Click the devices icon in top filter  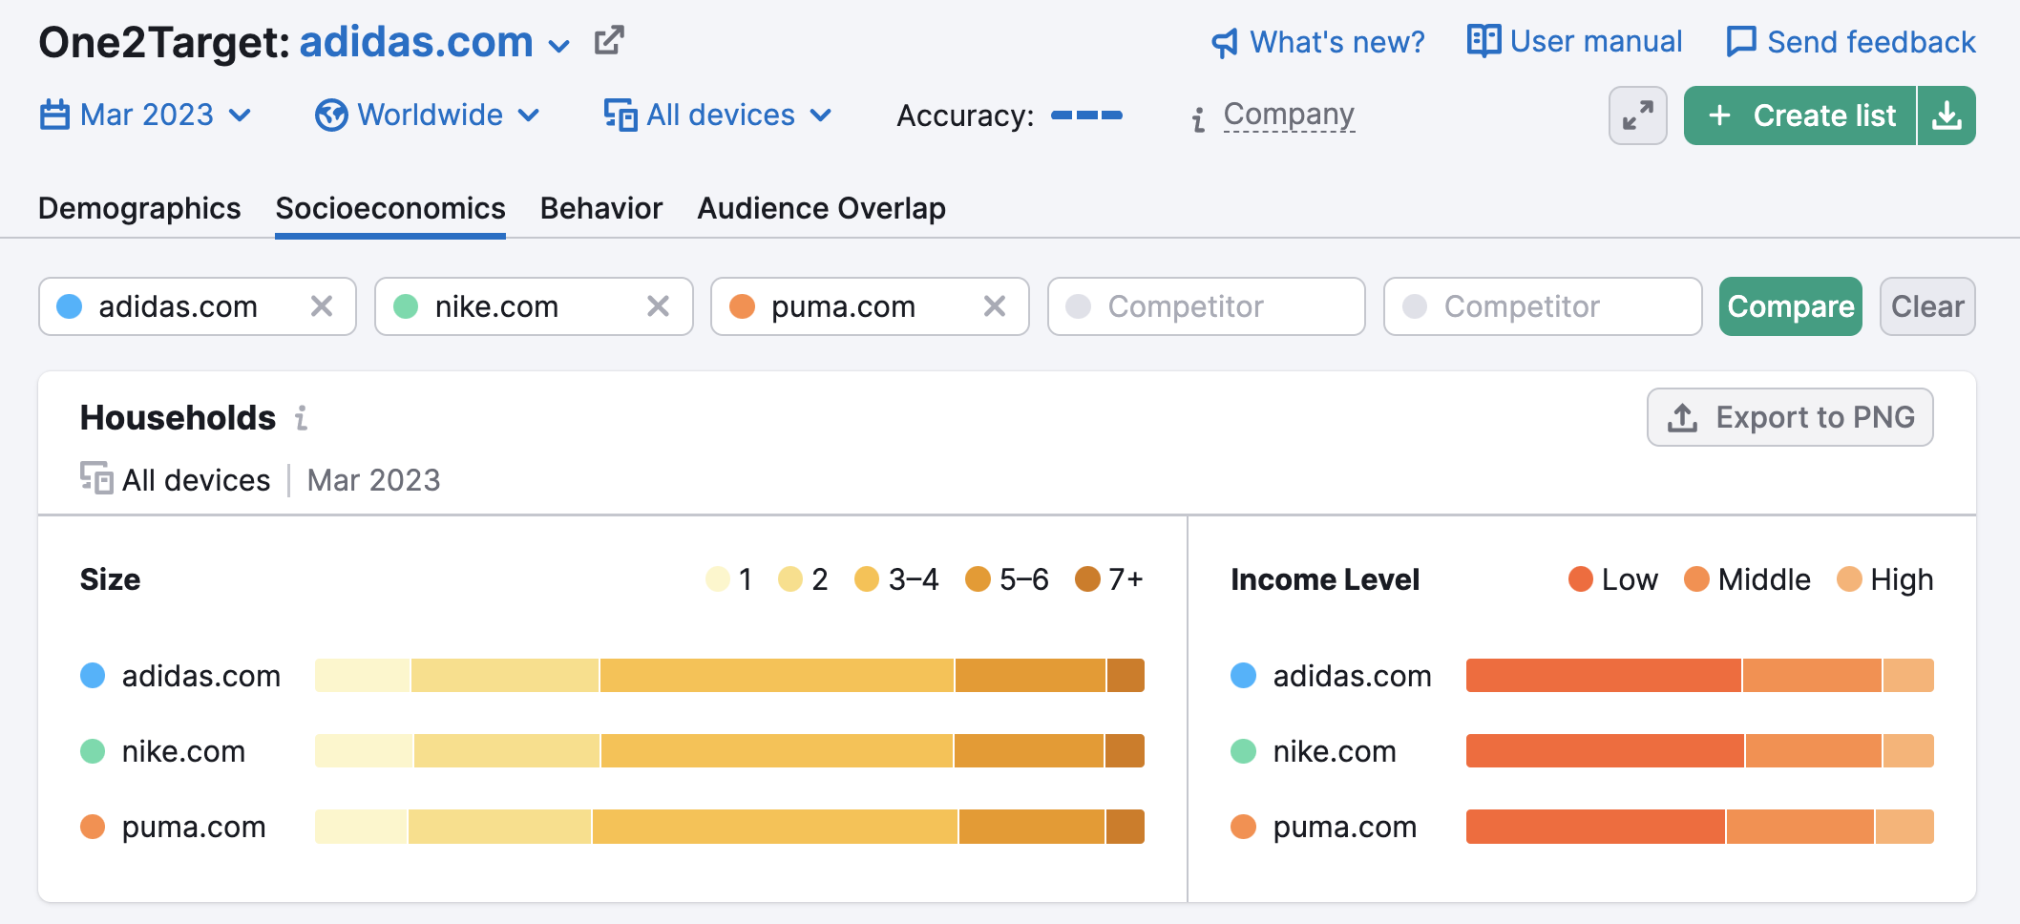[x=620, y=115]
